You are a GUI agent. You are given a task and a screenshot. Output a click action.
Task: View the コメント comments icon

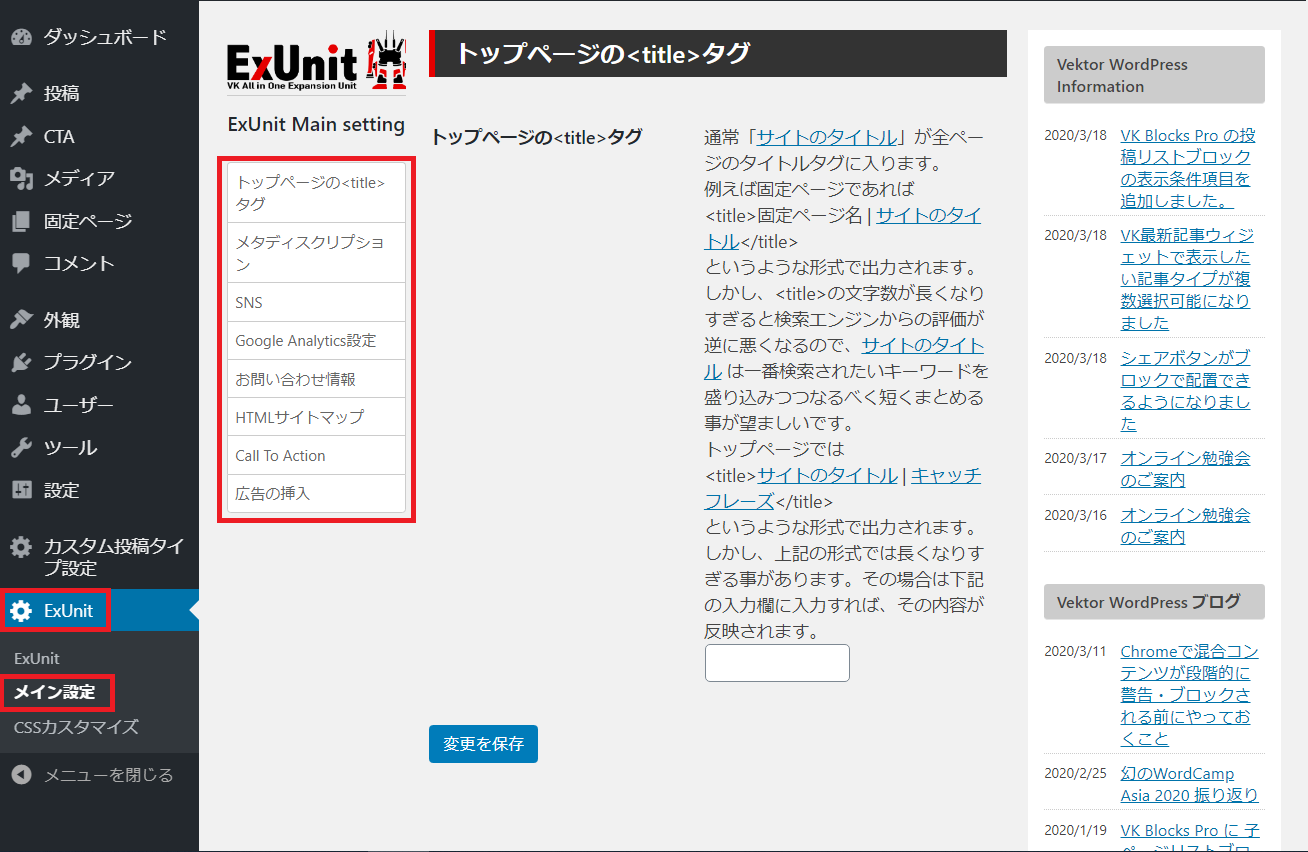click(x=22, y=262)
